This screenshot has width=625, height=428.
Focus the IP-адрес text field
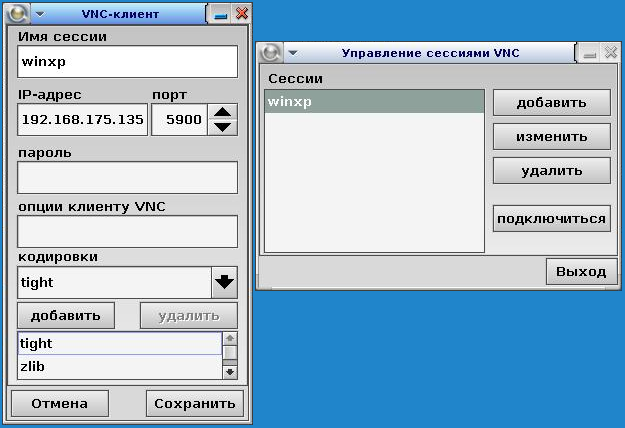point(82,121)
